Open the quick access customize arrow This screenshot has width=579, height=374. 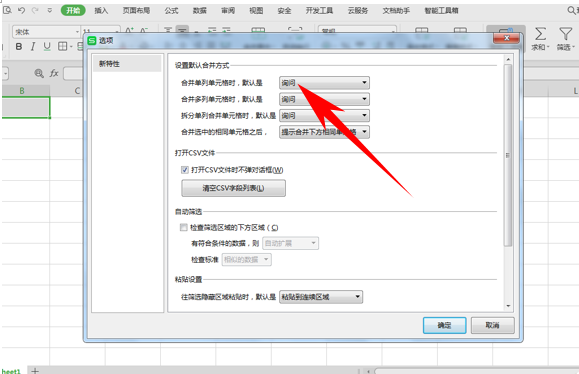[49, 11]
